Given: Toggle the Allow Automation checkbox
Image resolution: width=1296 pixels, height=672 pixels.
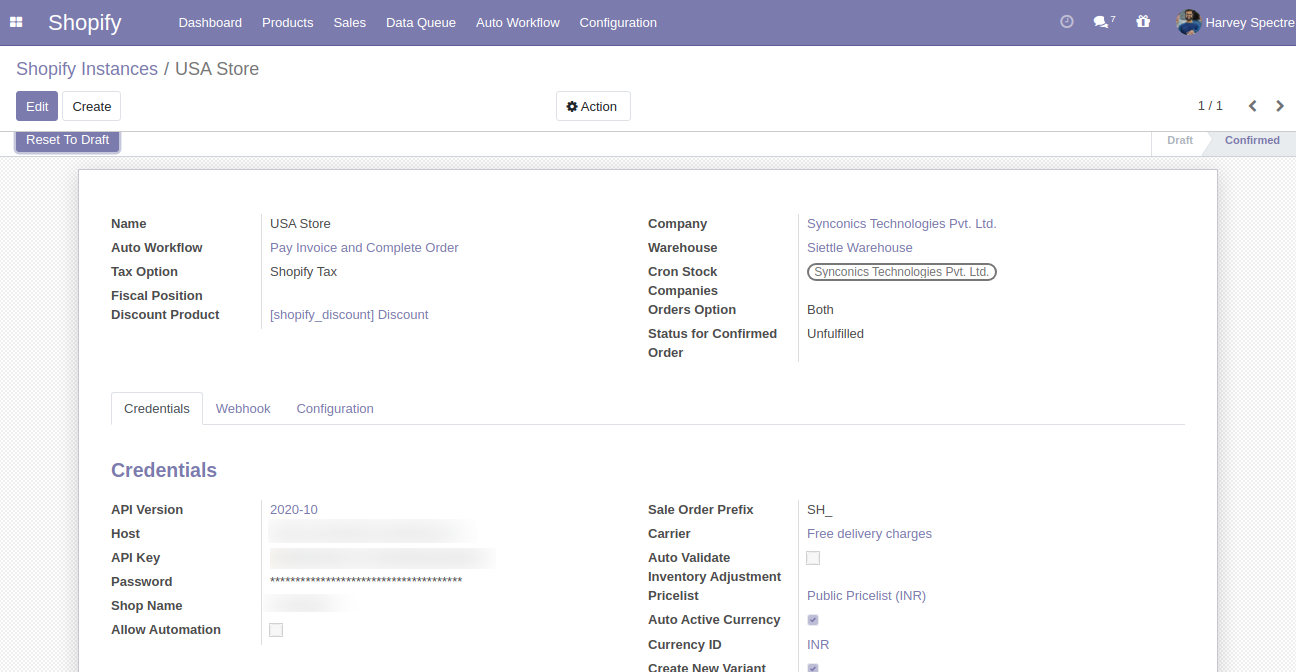Looking at the screenshot, I should point(276,630).
